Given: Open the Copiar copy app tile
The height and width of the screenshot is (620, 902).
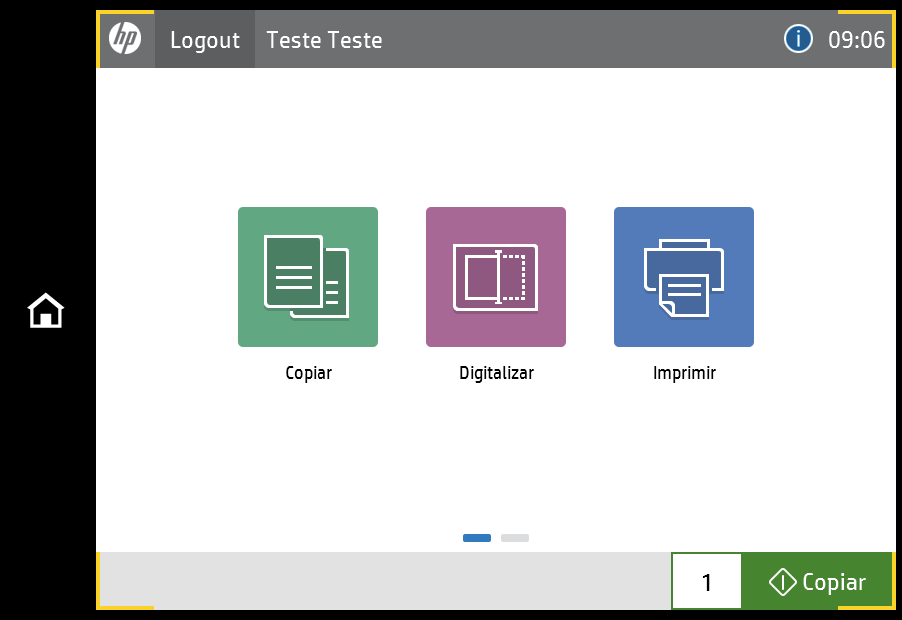Looking at the screenshot, I should pos(308,277).
